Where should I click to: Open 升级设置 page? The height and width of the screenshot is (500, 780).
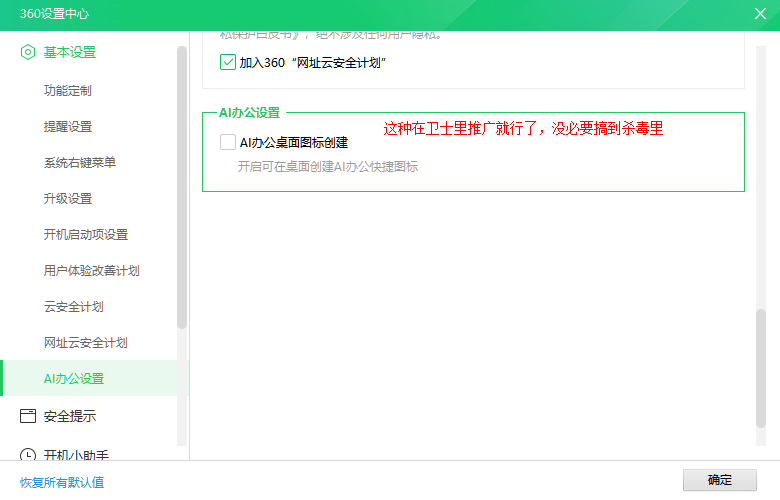[68, 199]
